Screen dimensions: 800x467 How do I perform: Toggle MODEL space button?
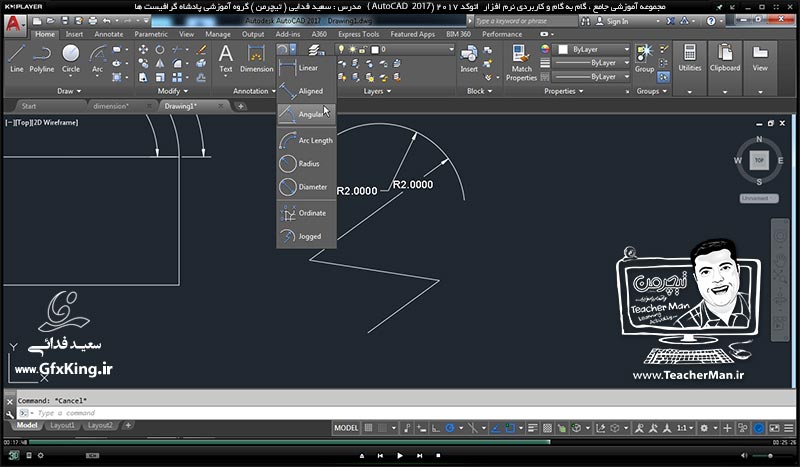[x=346, y=428]
